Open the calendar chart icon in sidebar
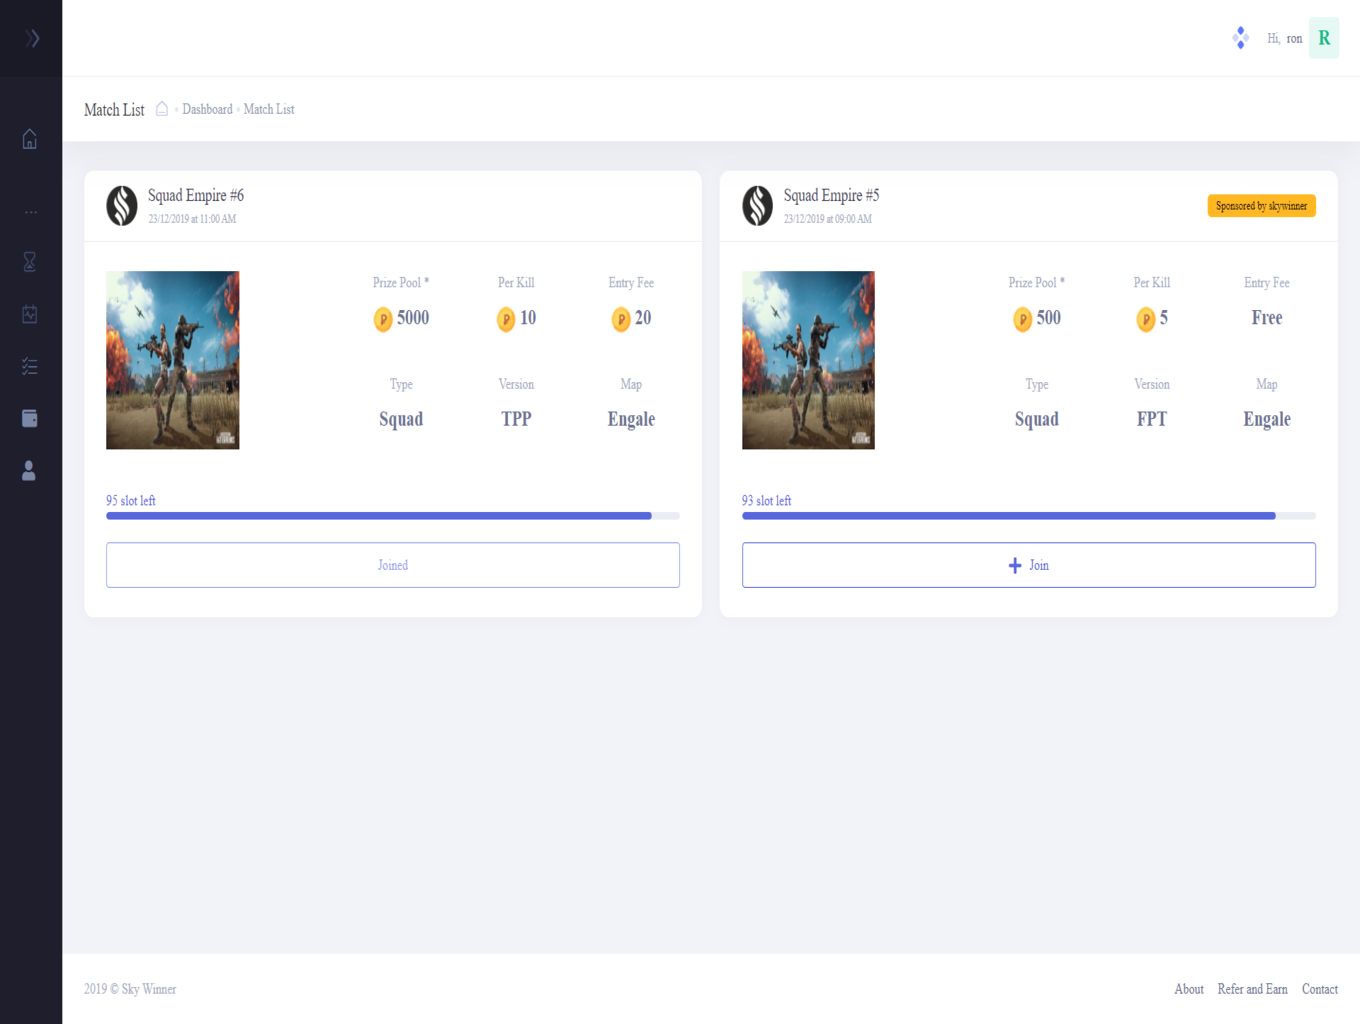This screenshot has width=1360, height=1024. tap(30, 314)
